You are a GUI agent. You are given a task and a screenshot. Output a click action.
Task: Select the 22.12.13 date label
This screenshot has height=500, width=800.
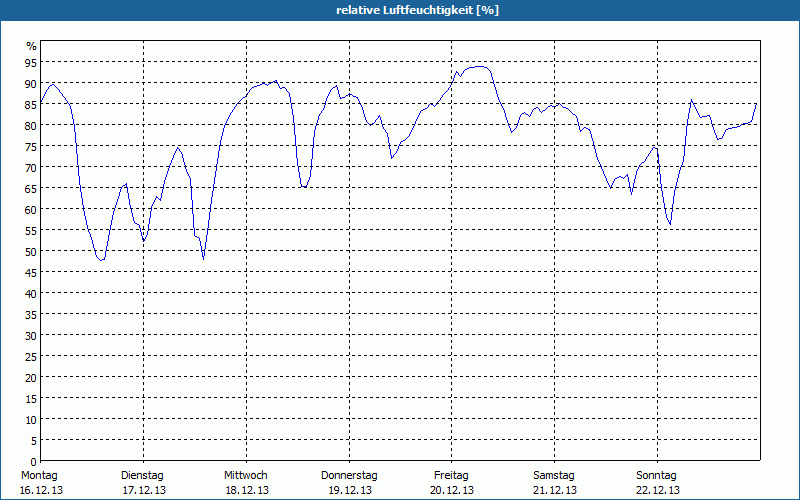tap(657, 490)
